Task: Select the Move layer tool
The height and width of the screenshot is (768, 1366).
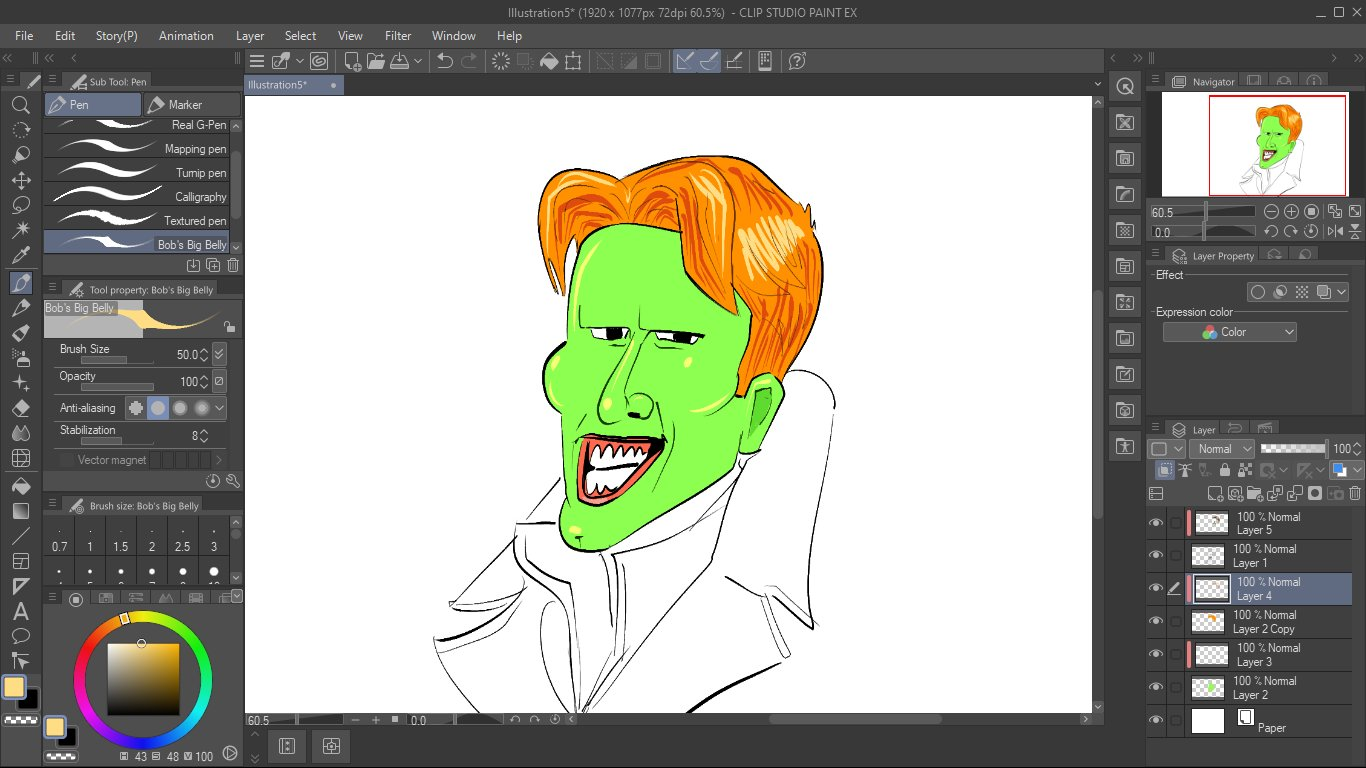Action: 20,180
